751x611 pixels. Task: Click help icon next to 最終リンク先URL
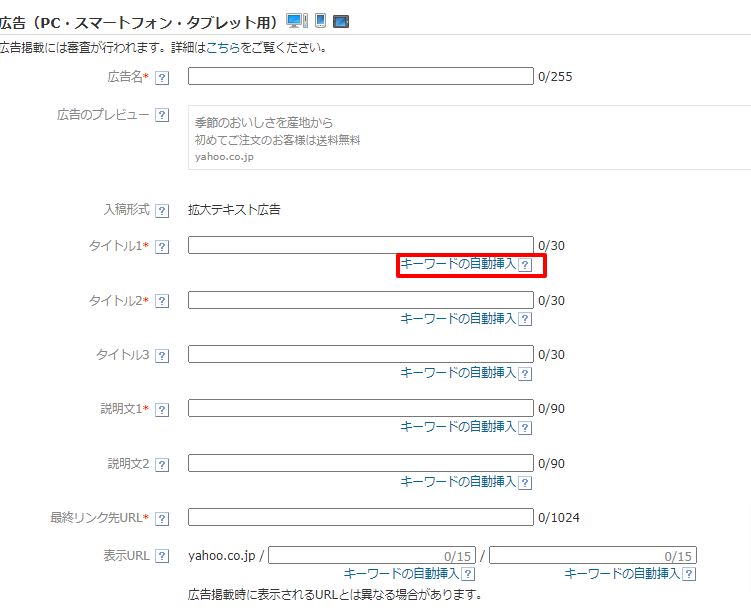162,519
